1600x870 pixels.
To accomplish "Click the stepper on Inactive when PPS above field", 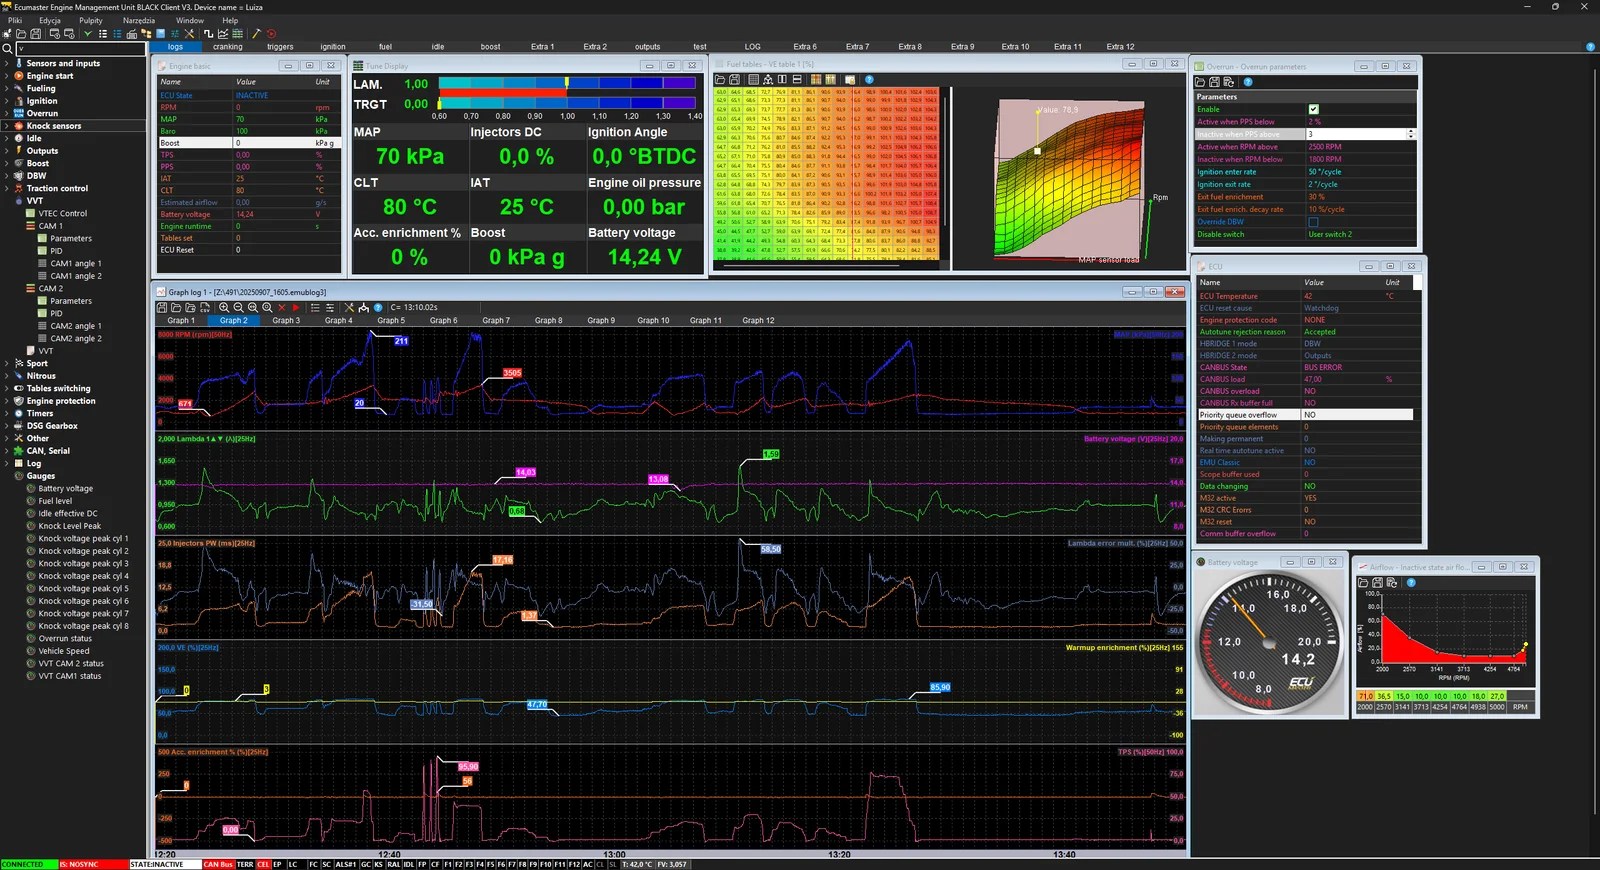I will [x=1411, y=134].
